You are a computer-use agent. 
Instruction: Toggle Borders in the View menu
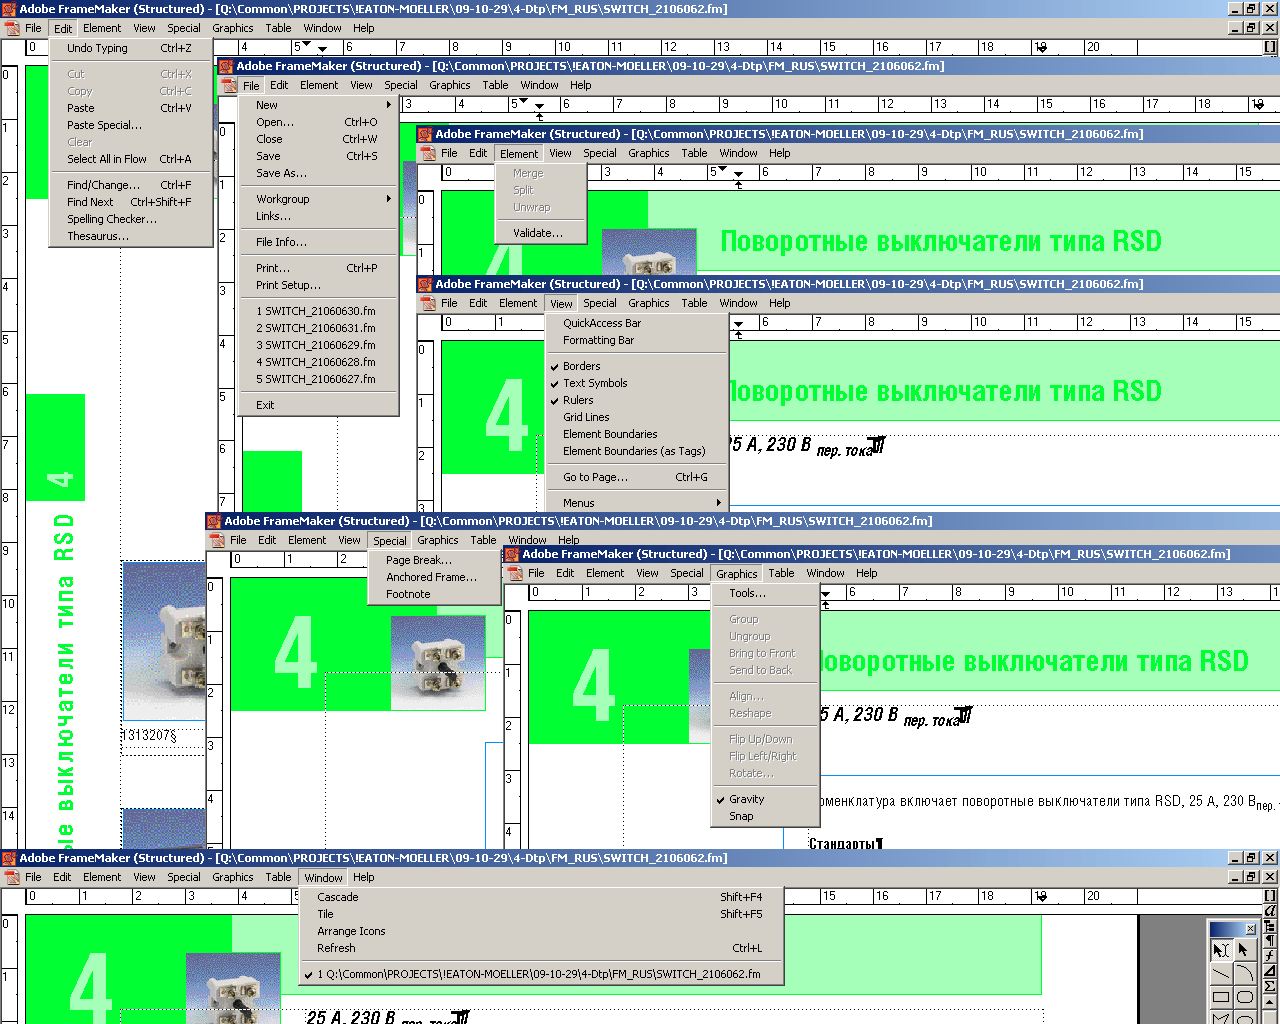click(636, 366)
